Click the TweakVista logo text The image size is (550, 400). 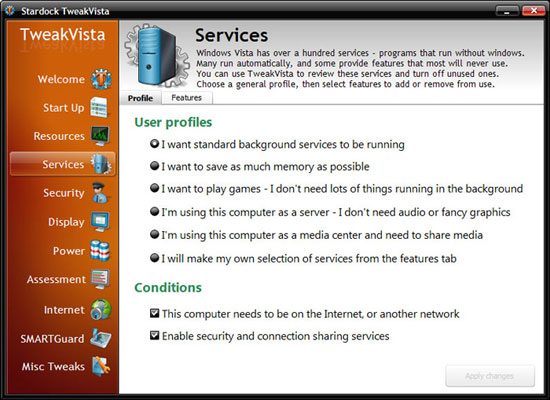pyautogui.click(x=62, y=34)
